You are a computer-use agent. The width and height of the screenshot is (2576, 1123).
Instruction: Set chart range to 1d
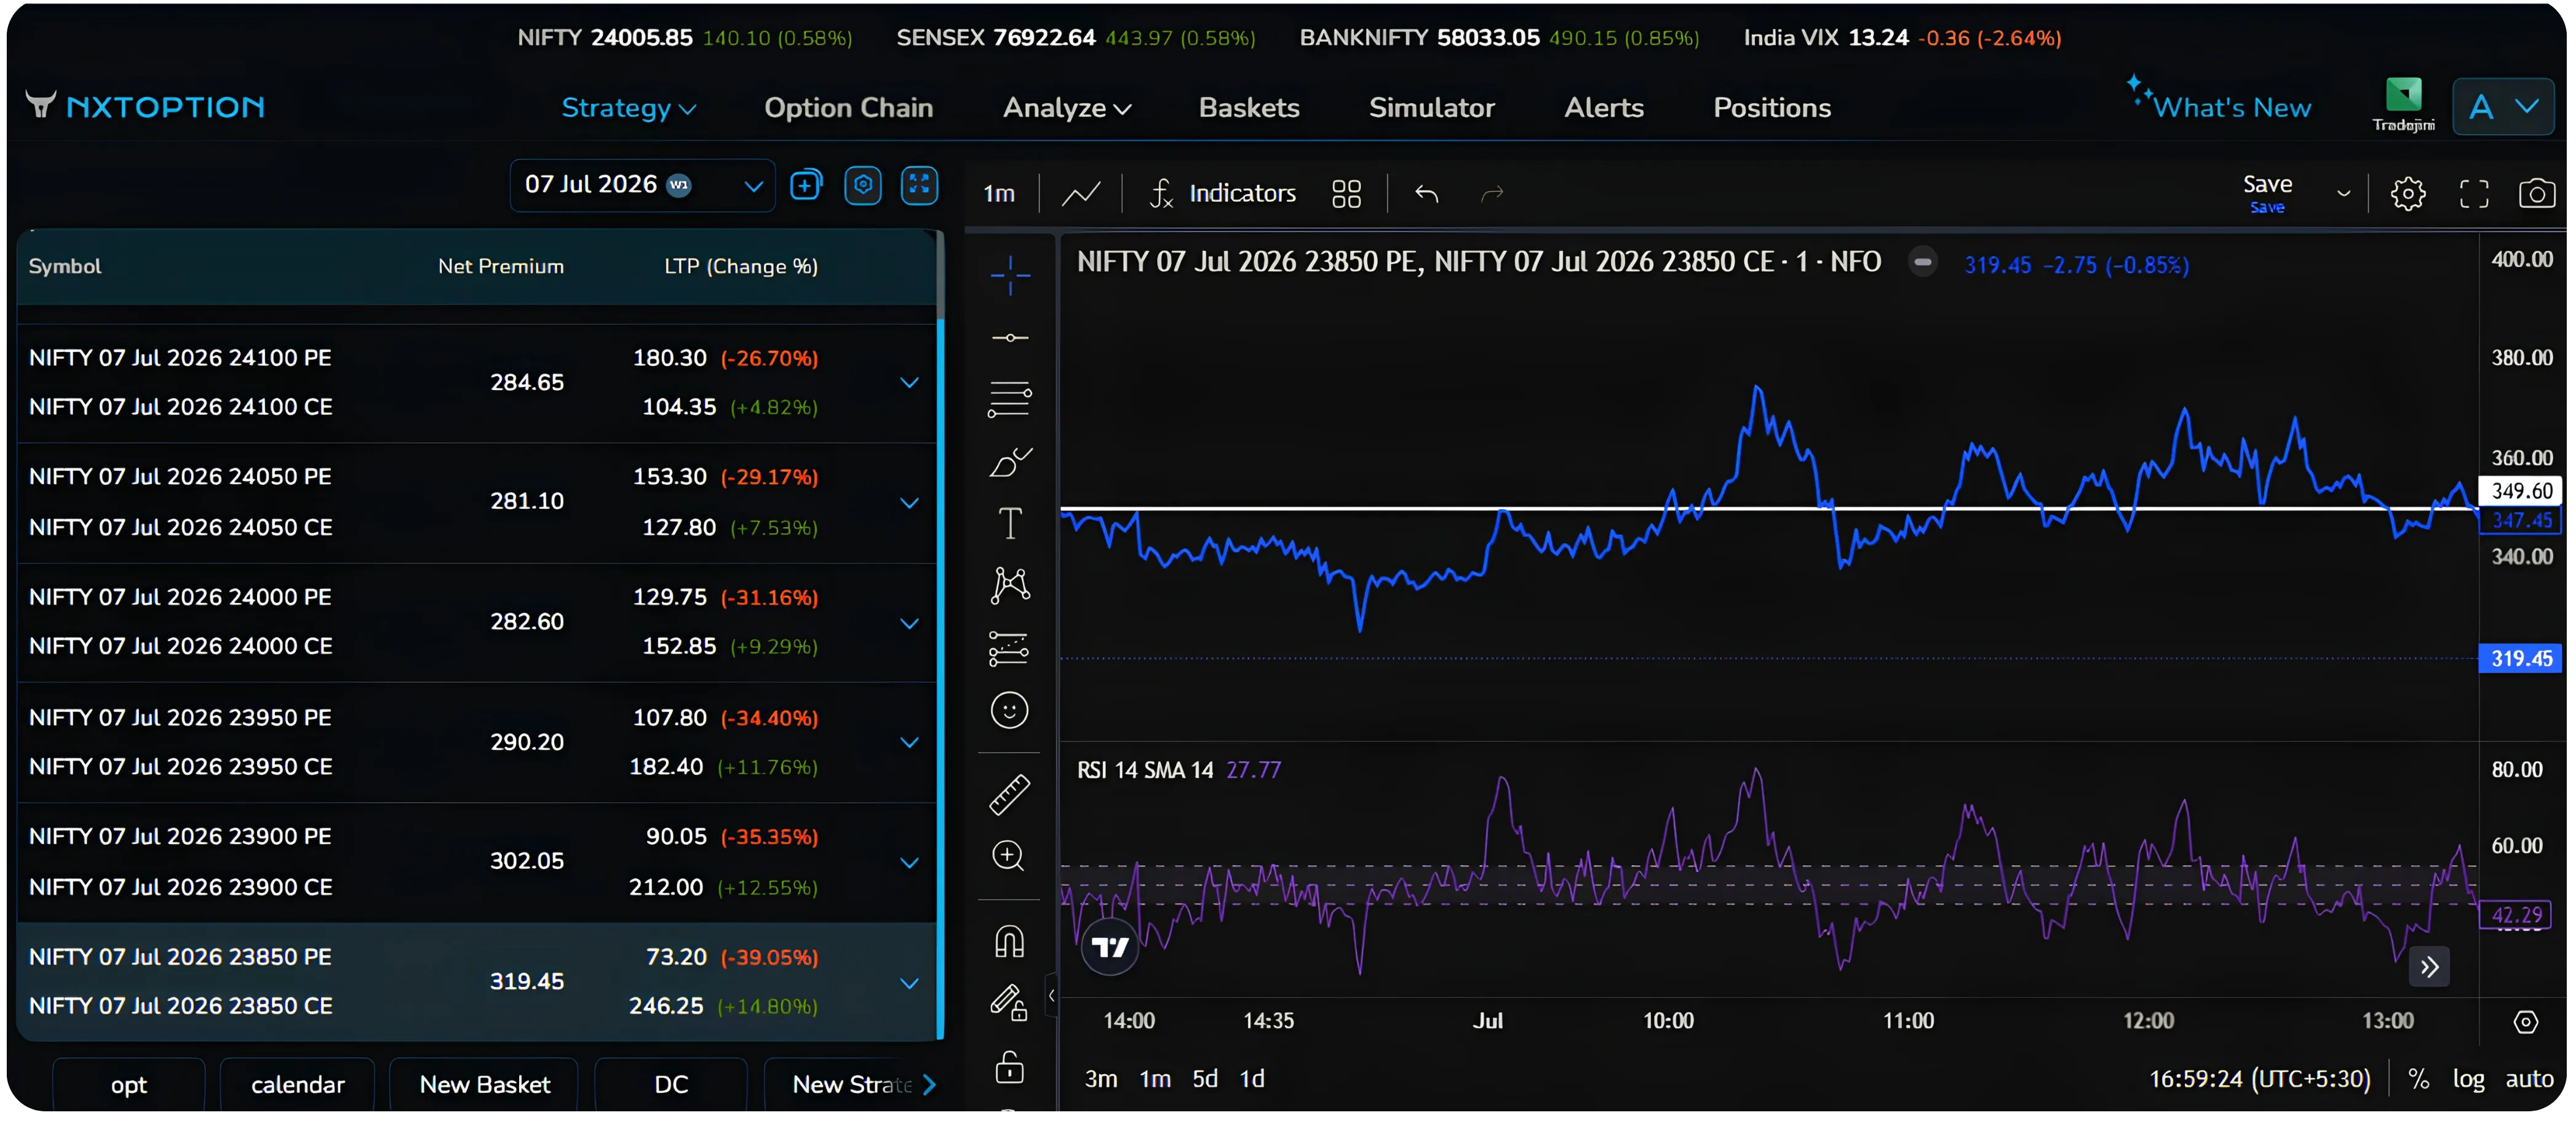pyautogui.click(x=1252, y=1078)
